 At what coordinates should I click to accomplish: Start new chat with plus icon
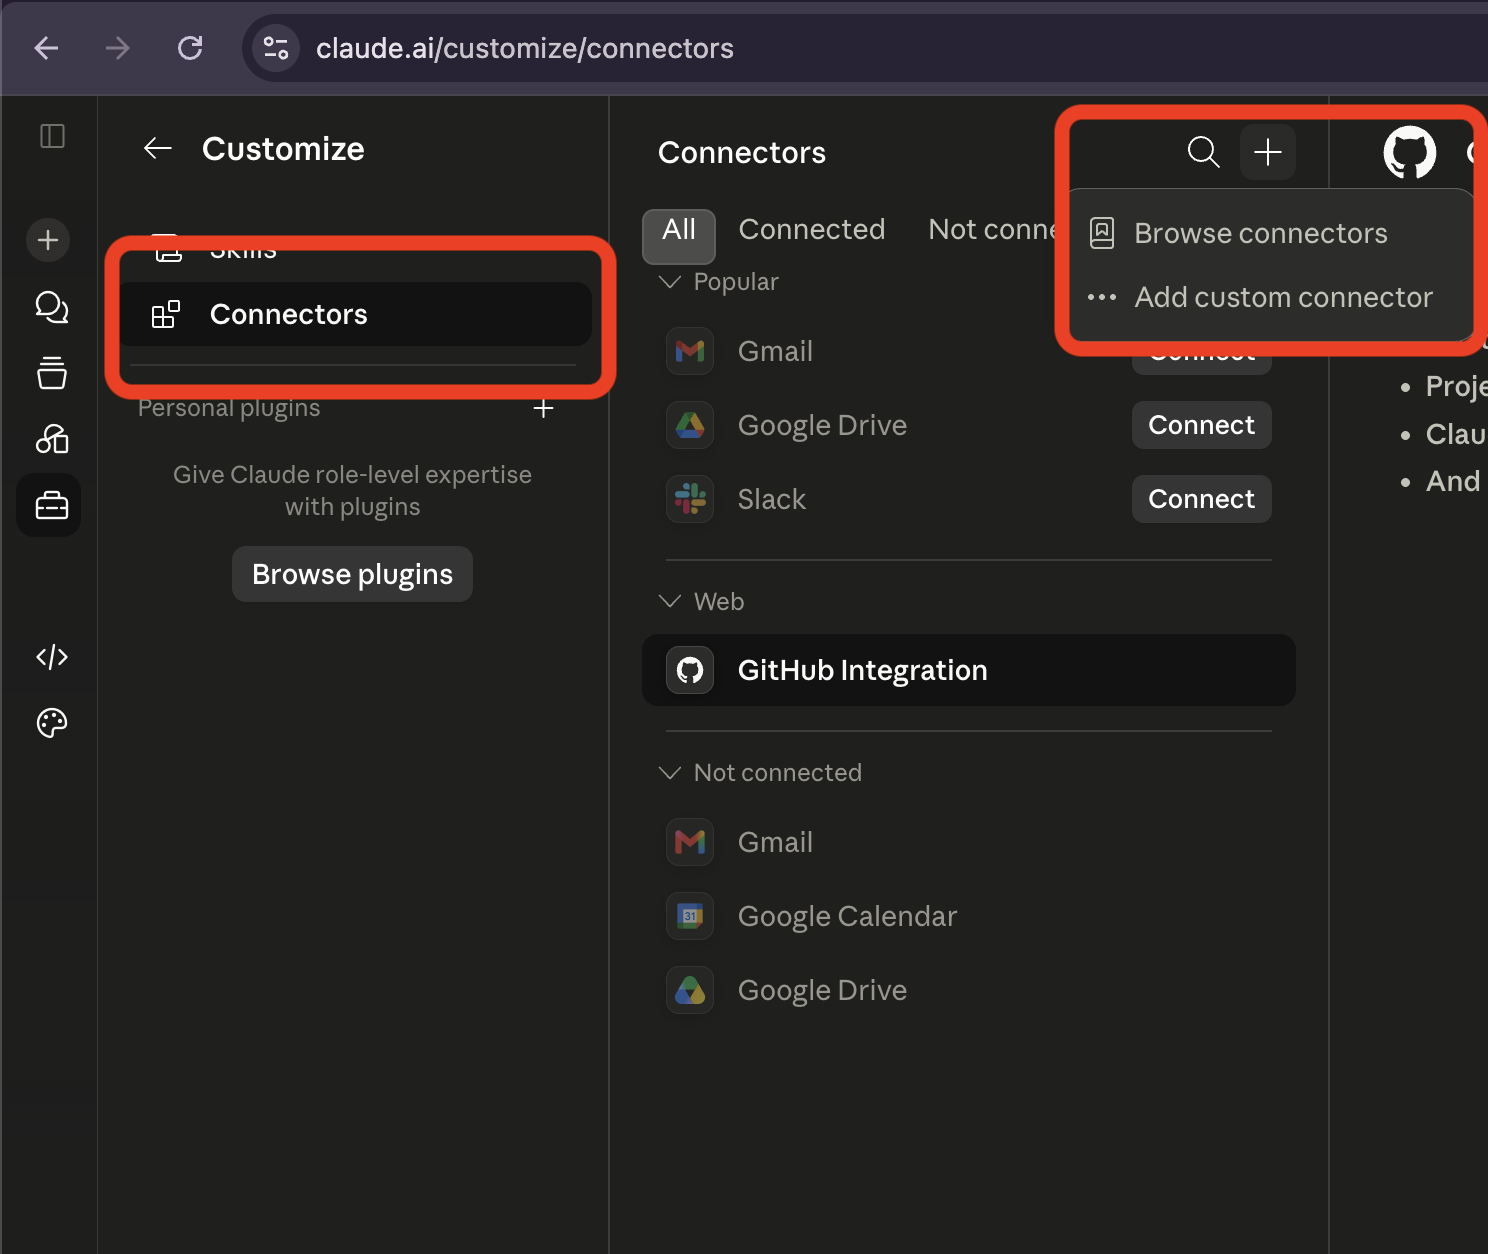[48, 240]
